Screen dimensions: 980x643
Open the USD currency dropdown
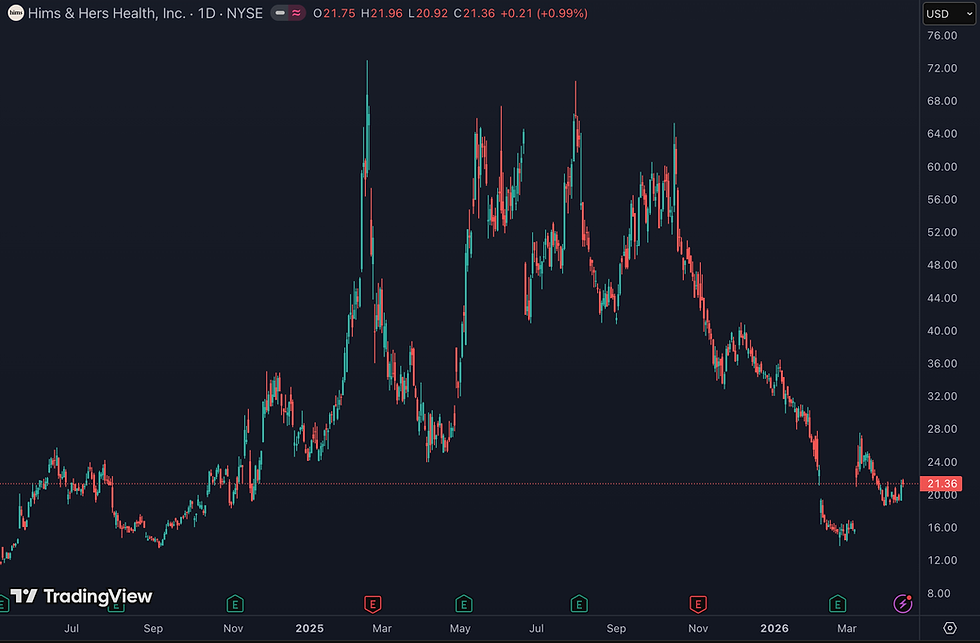click(949, 14)
